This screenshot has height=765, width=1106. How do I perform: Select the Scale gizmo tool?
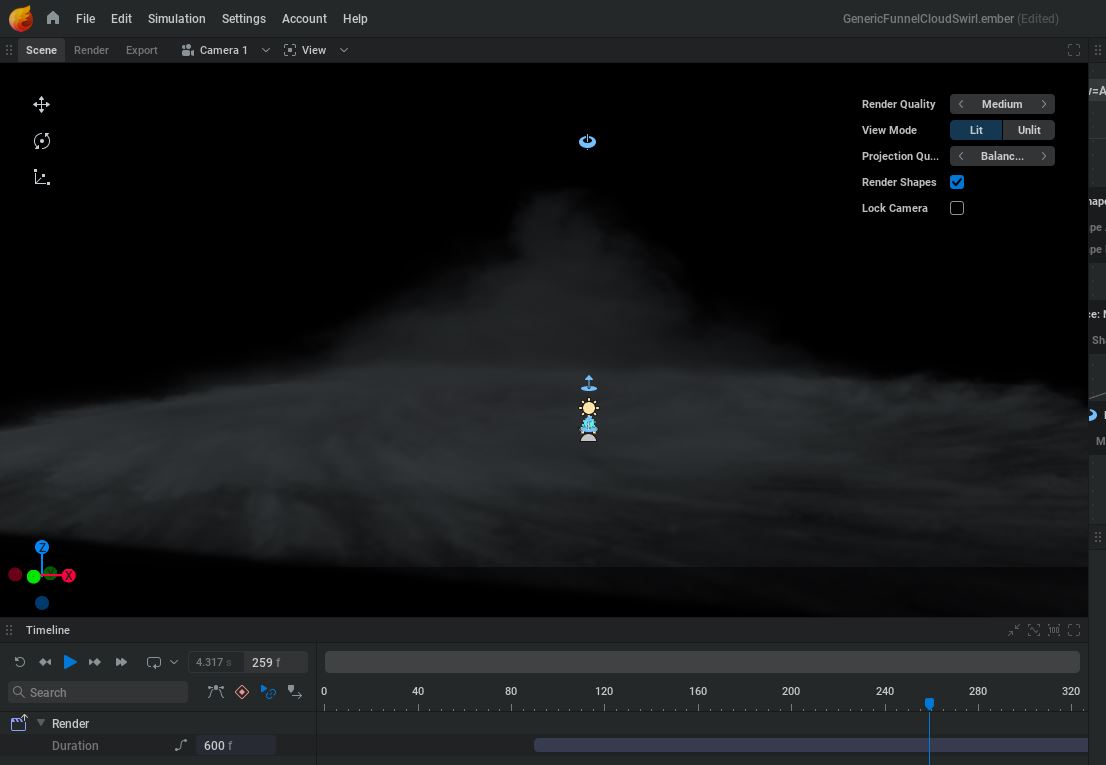point(41,177)
